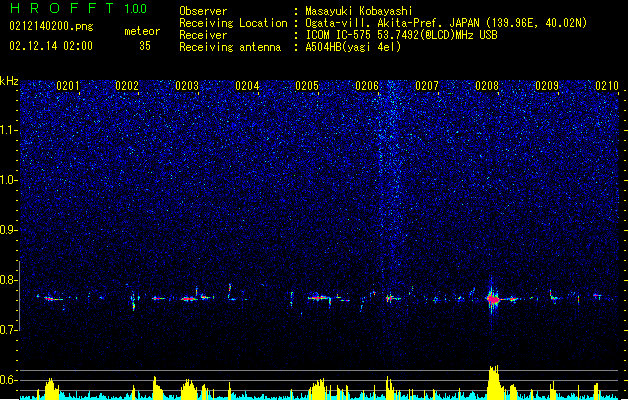Viewport: 629px width, 400px height.
Task: Click the HROFFT title text
Action: [62, 8]
